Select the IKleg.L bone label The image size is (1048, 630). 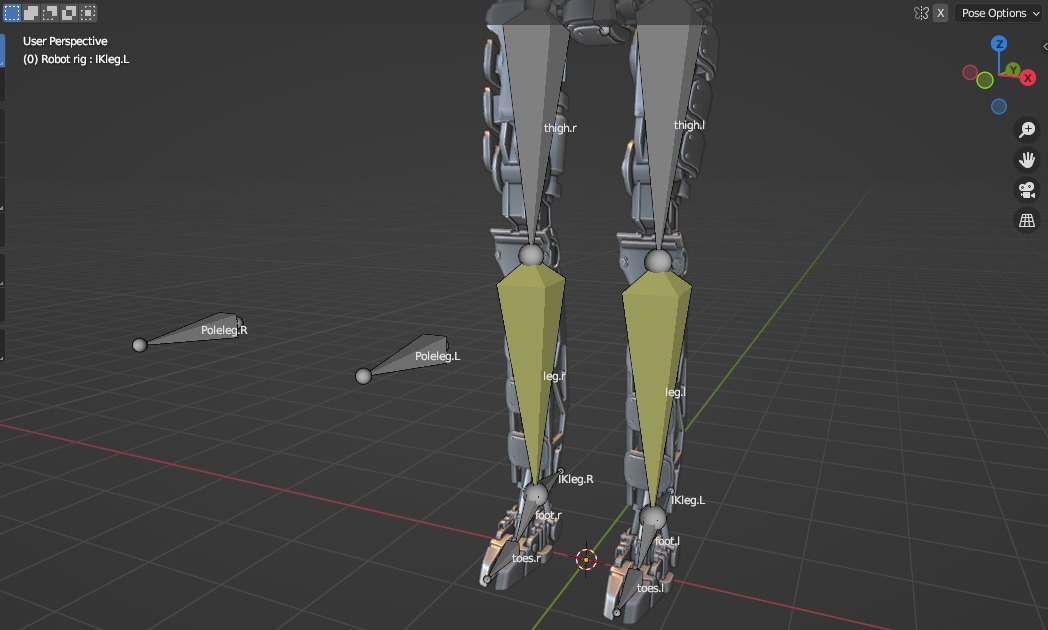[688, 500]
